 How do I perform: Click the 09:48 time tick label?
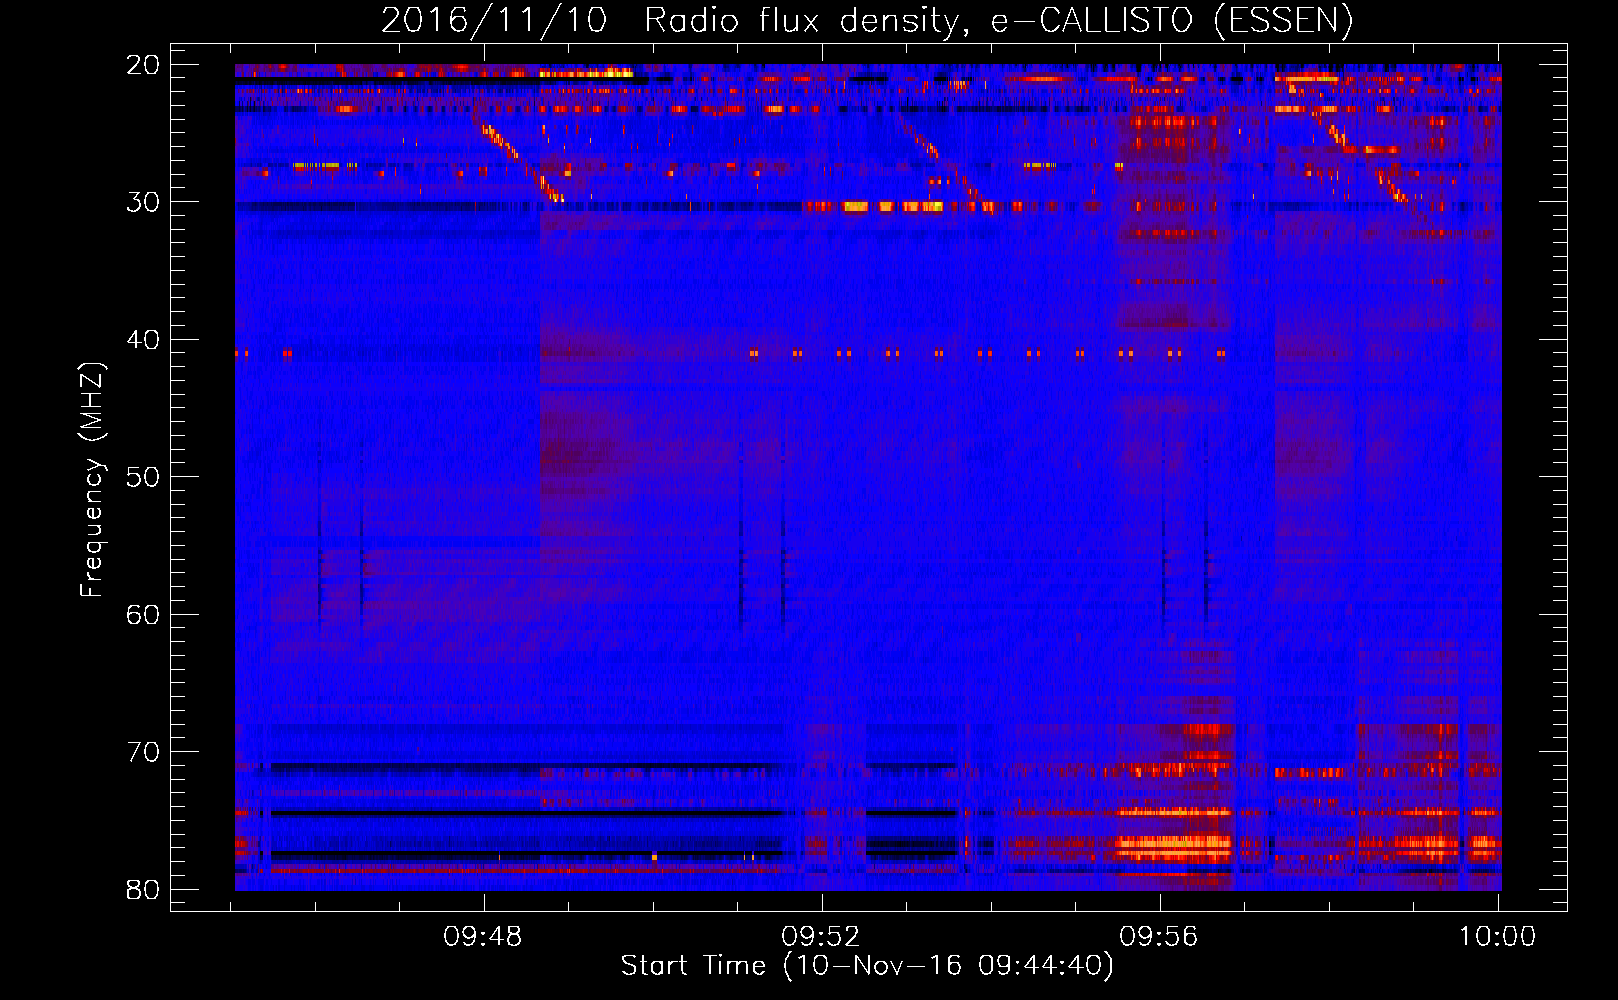[483, 937]
